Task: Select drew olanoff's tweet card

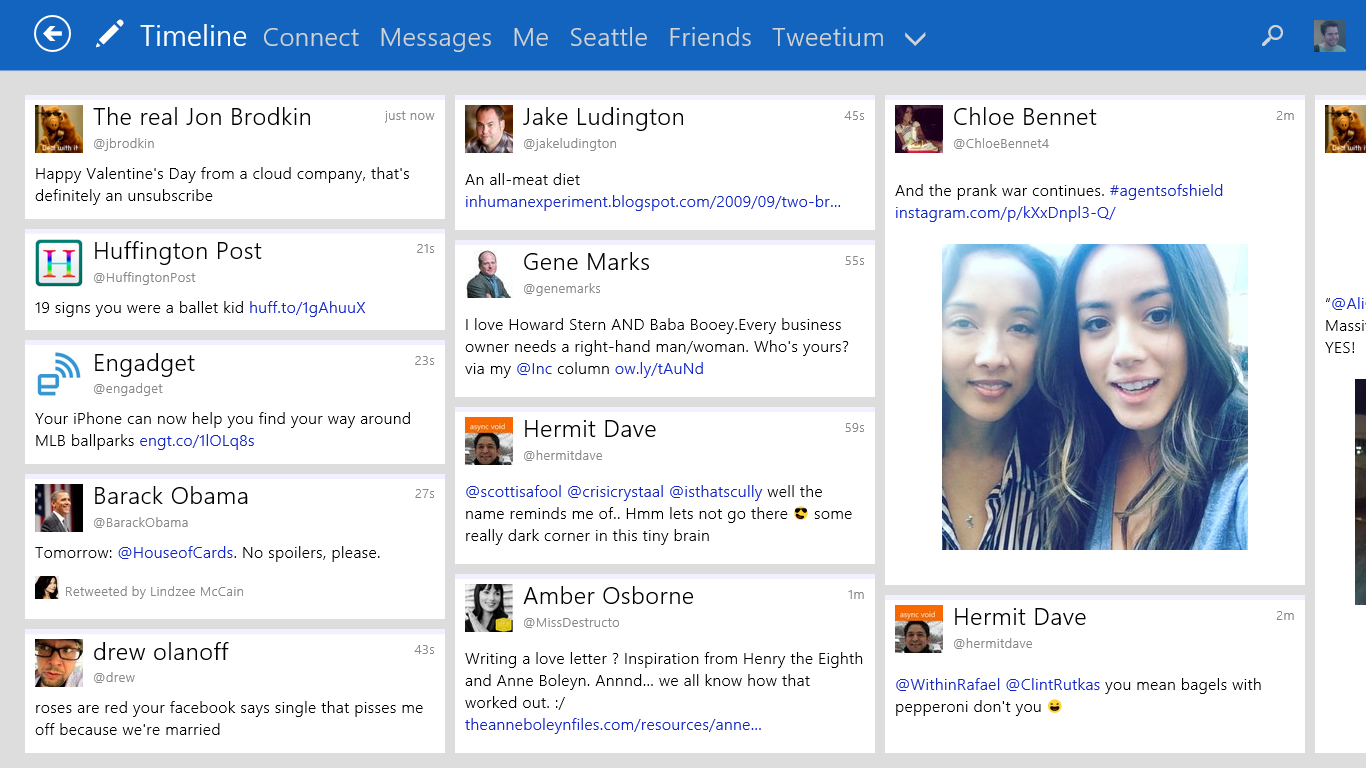Action: tap(235, 690)
